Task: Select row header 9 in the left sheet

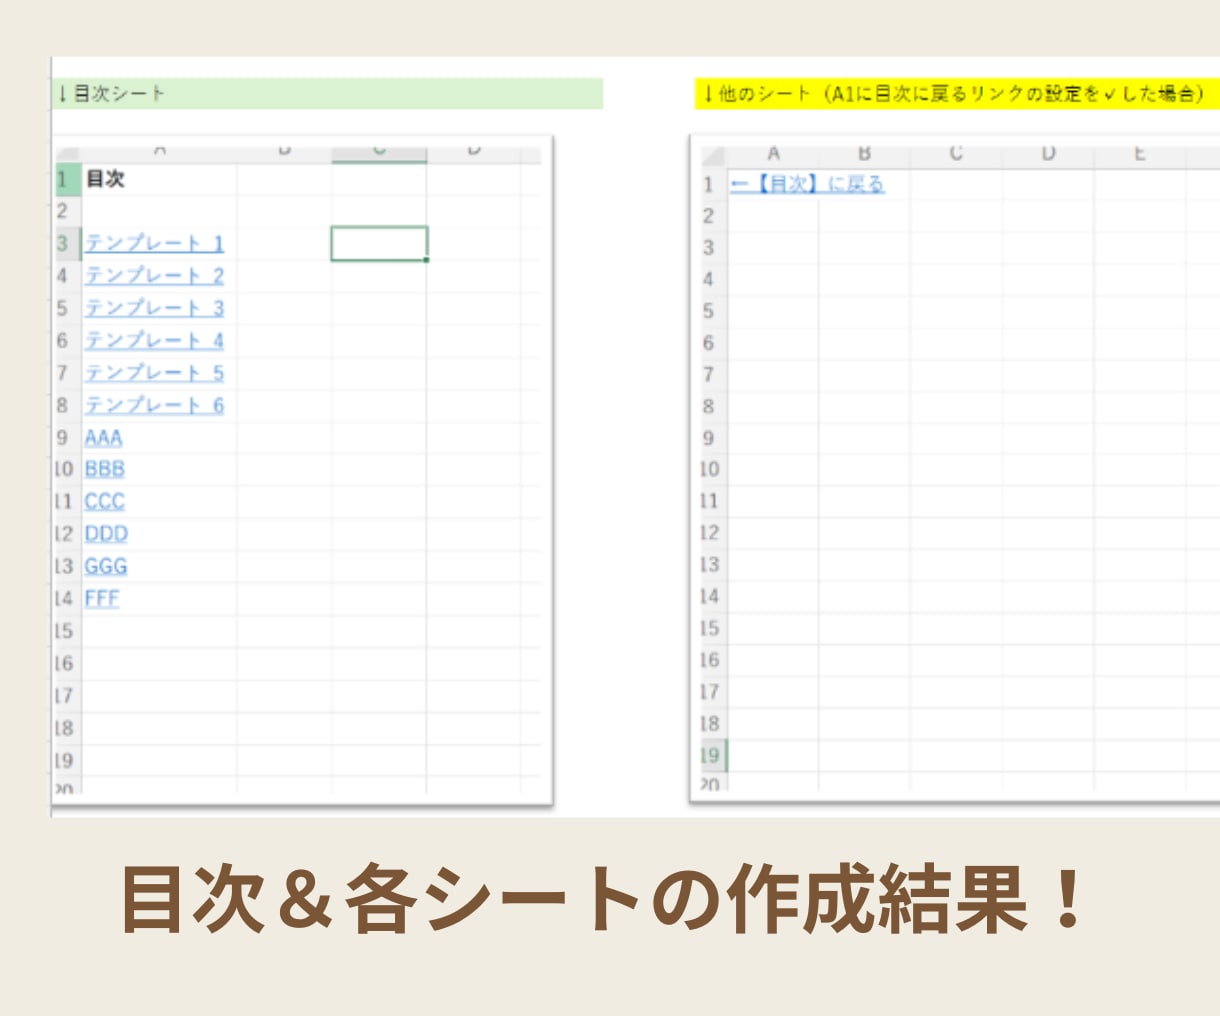Action: coord(67,438)
